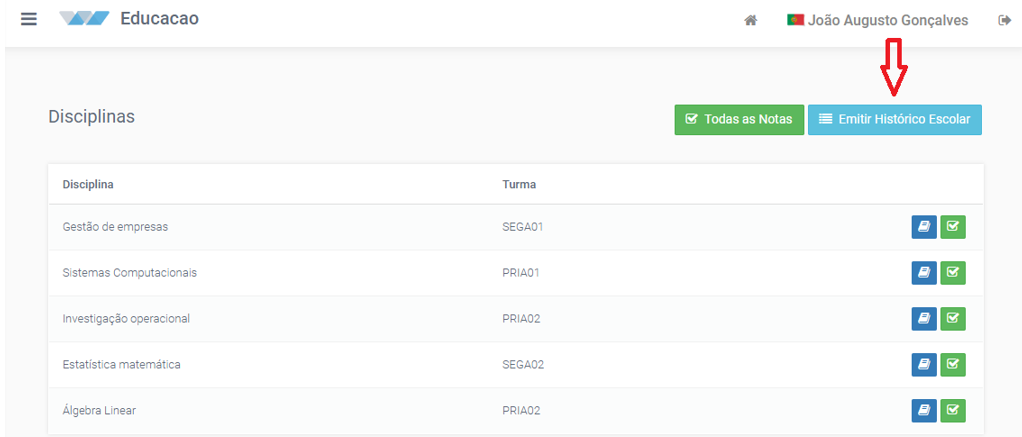
Task: Open blue book icon for Estatística matemática
Action: click(924, 365)
